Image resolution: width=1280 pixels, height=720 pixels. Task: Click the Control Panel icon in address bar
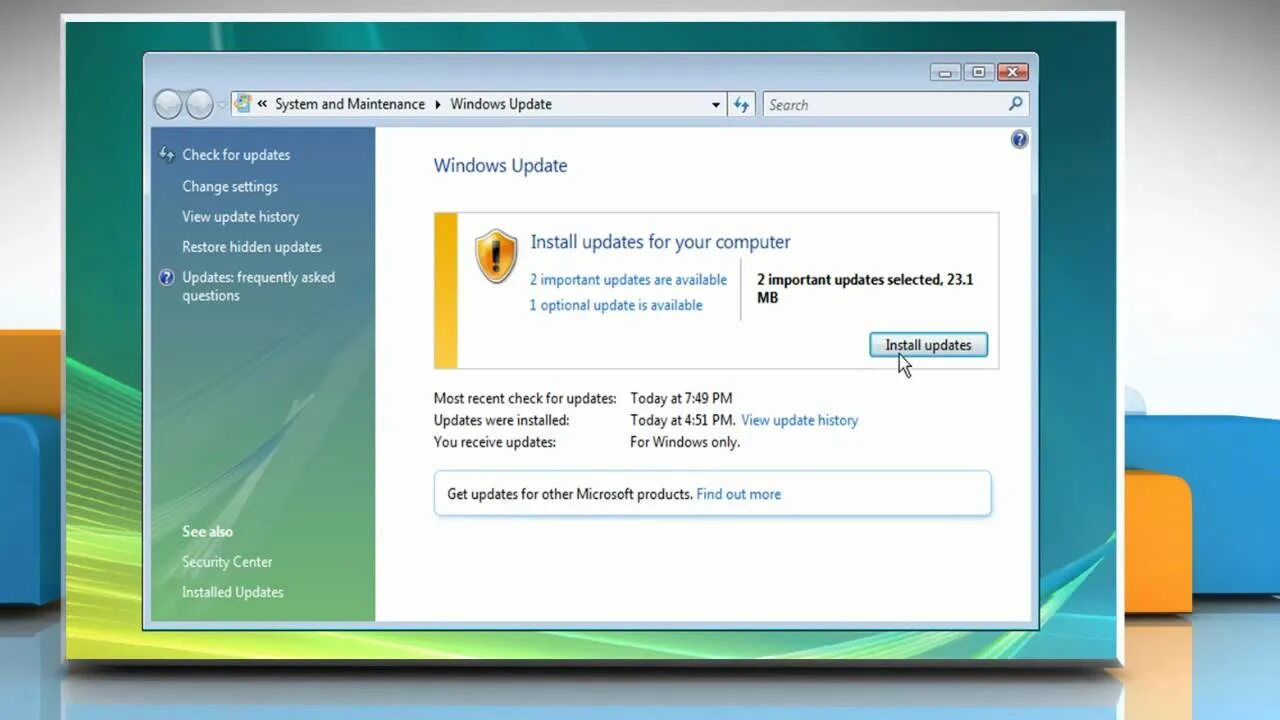tap(243, 104)
